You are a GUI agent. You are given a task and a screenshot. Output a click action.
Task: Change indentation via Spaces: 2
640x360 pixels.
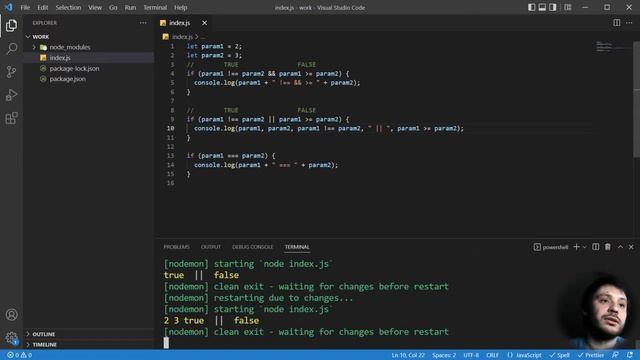point(444,355)
